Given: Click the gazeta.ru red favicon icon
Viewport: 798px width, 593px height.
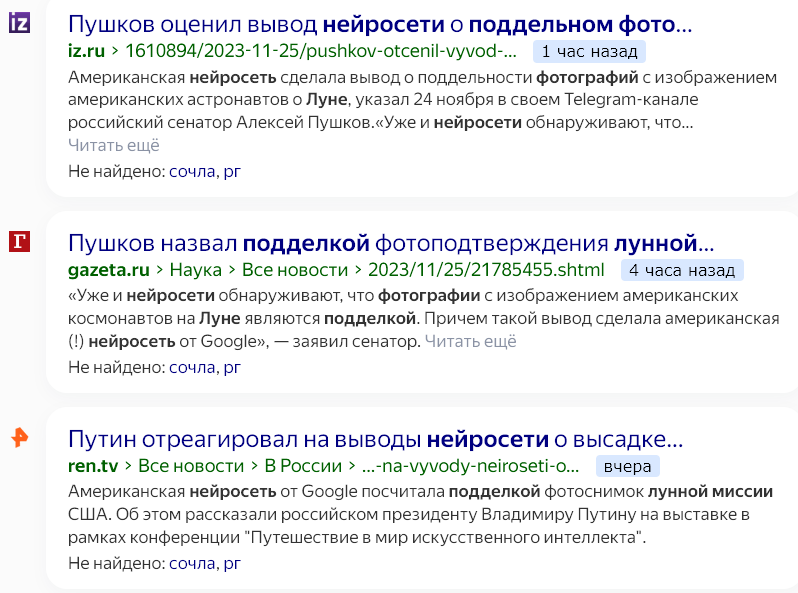Looking at the screenshot, I should tap(19, 241).
